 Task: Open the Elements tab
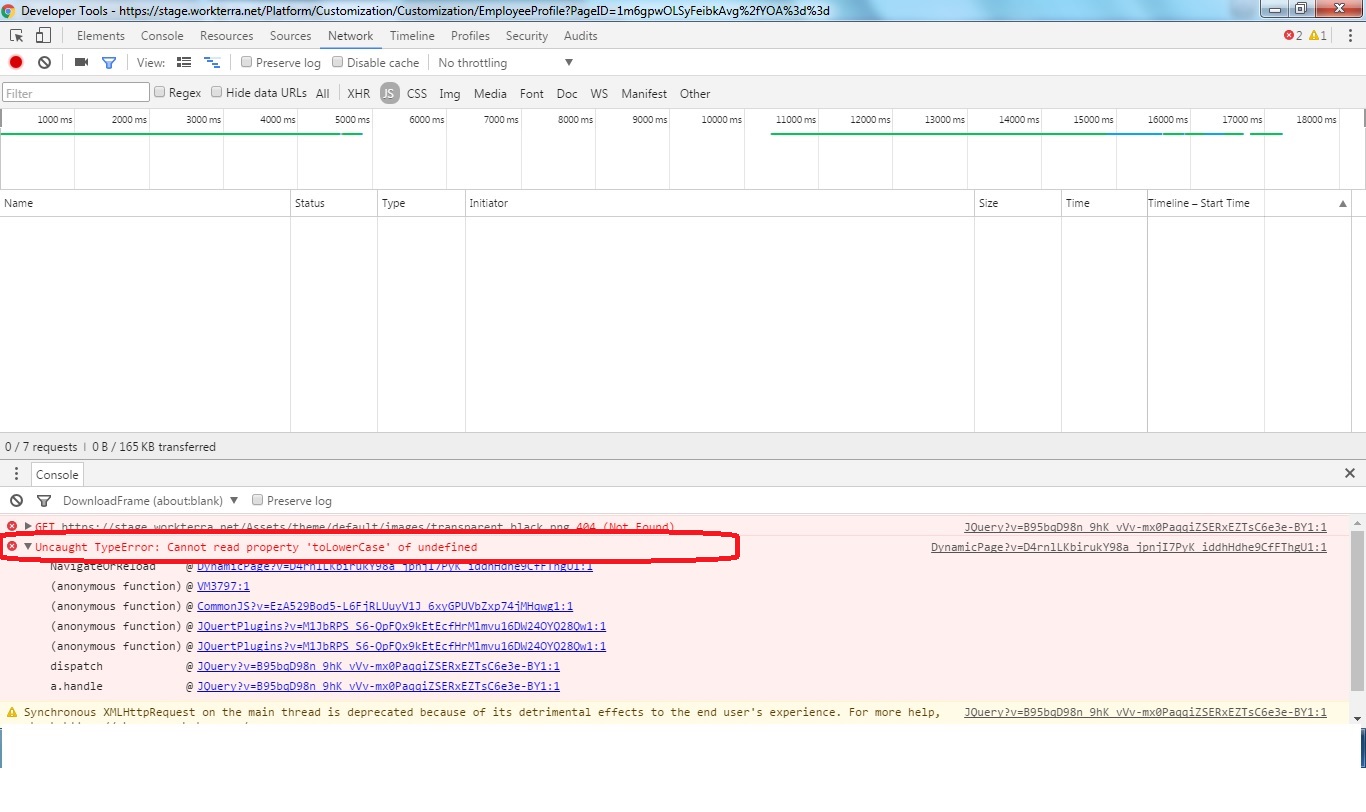[101, 36]
